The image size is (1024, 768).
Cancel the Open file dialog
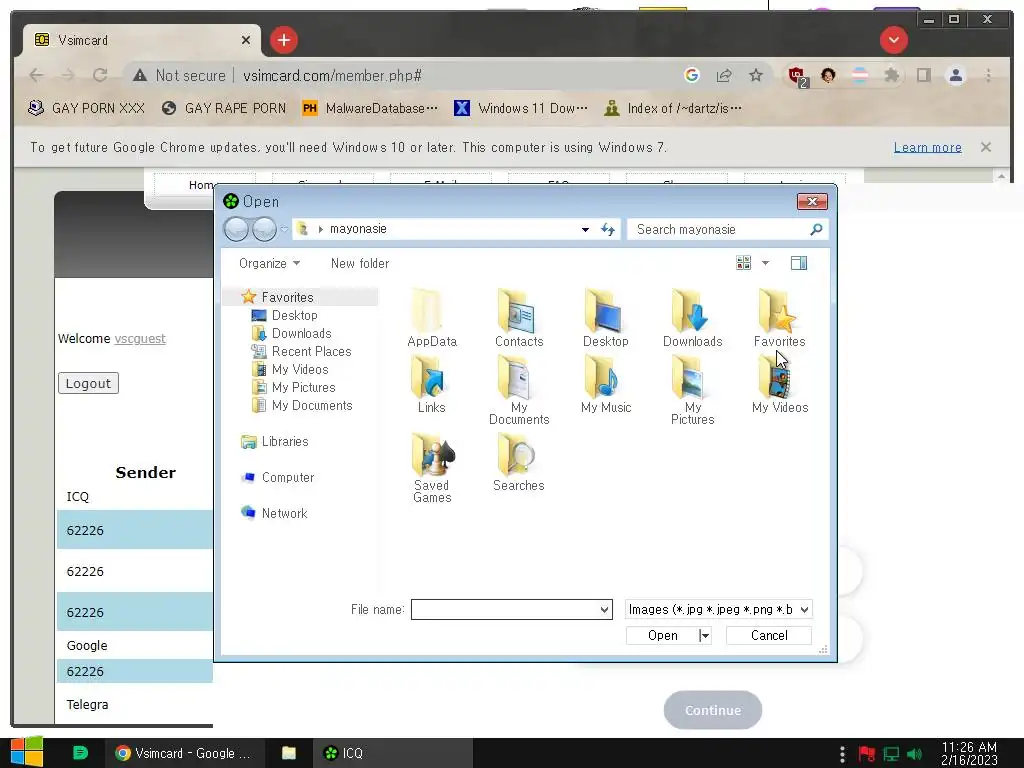point(769,635)
